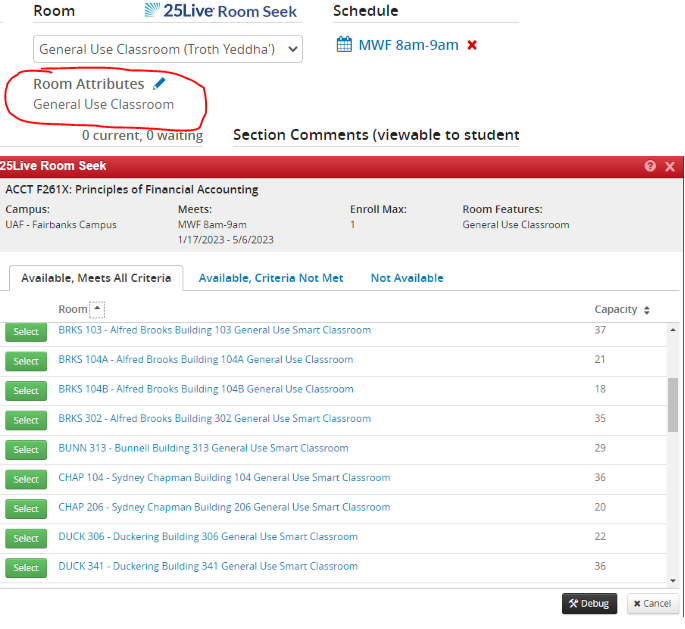Viewport: 685px width, 629px height.
Task: Close the 25Live Room Seek dialog
Action: tap(670, 166)
